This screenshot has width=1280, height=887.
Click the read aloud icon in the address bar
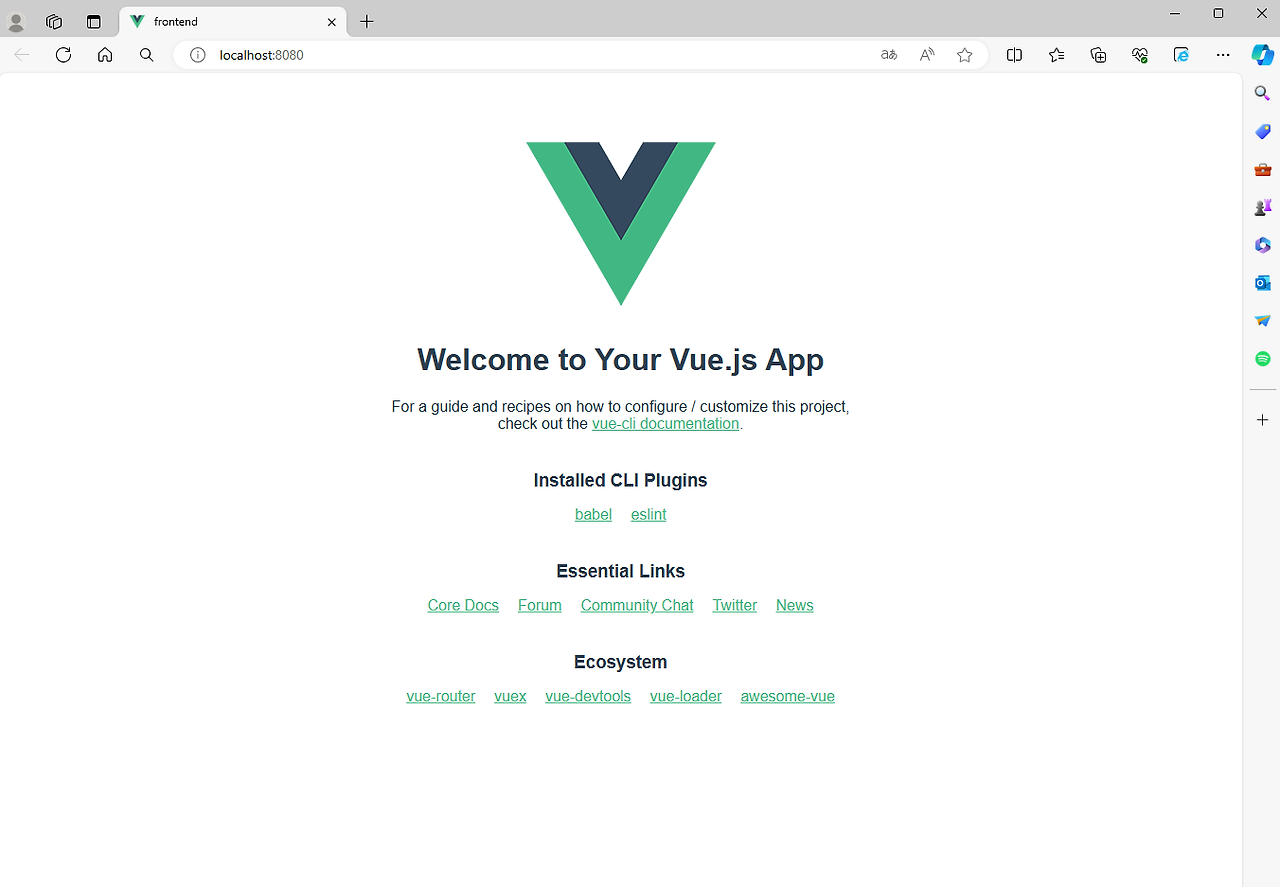point(927,55)
